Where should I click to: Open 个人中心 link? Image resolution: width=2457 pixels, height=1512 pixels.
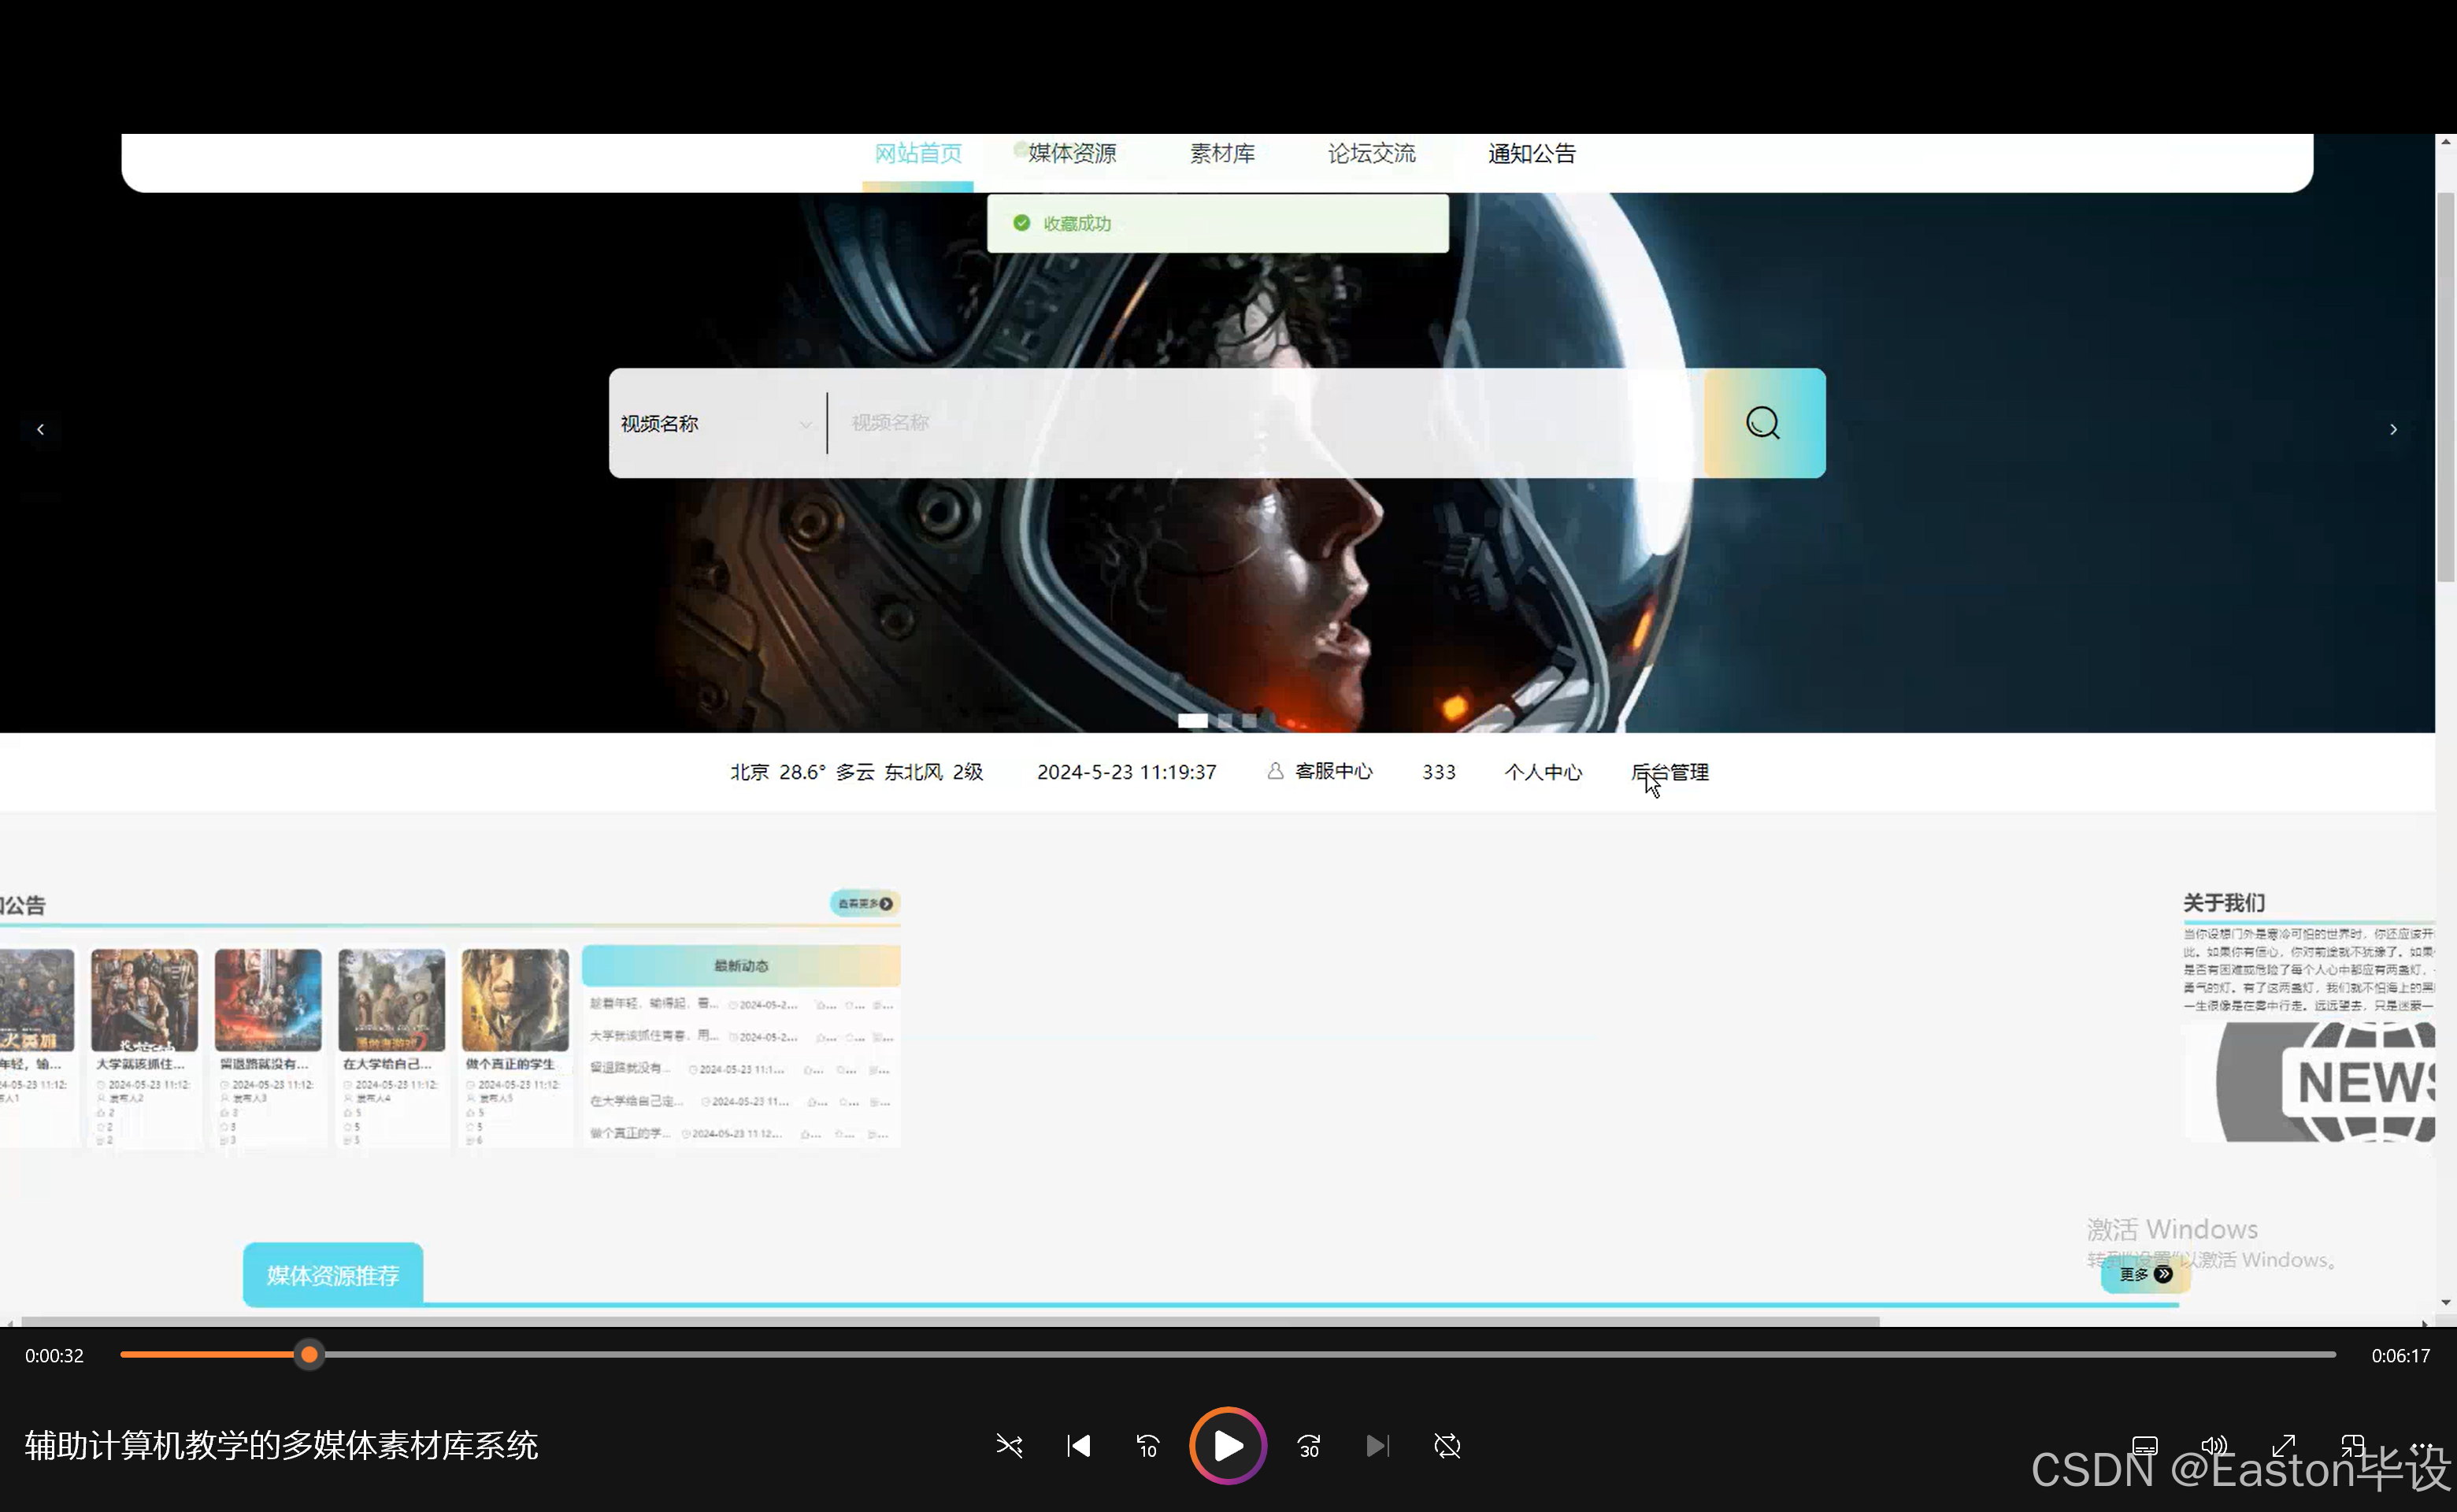click(1542, 772)
